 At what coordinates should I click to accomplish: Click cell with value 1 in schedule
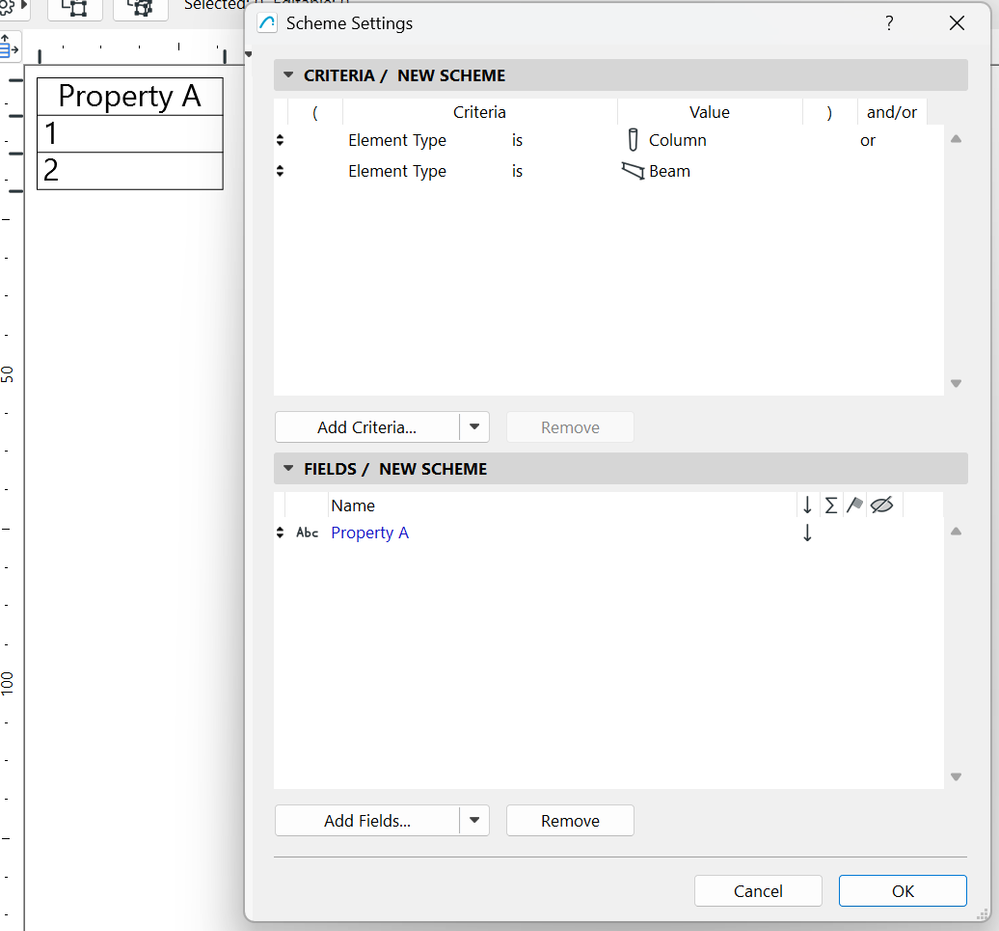(130, 134)
